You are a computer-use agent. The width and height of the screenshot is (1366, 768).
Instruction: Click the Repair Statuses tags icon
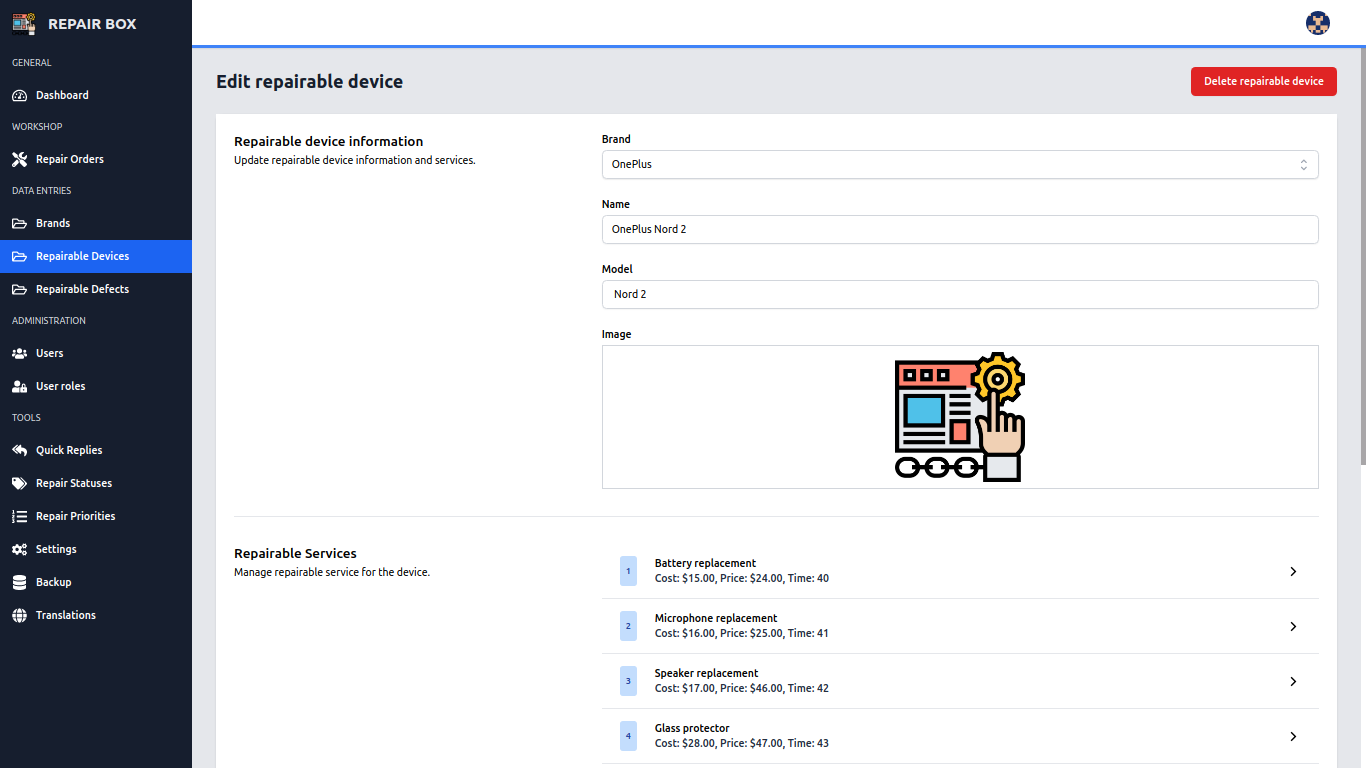[x=19, y=484]
